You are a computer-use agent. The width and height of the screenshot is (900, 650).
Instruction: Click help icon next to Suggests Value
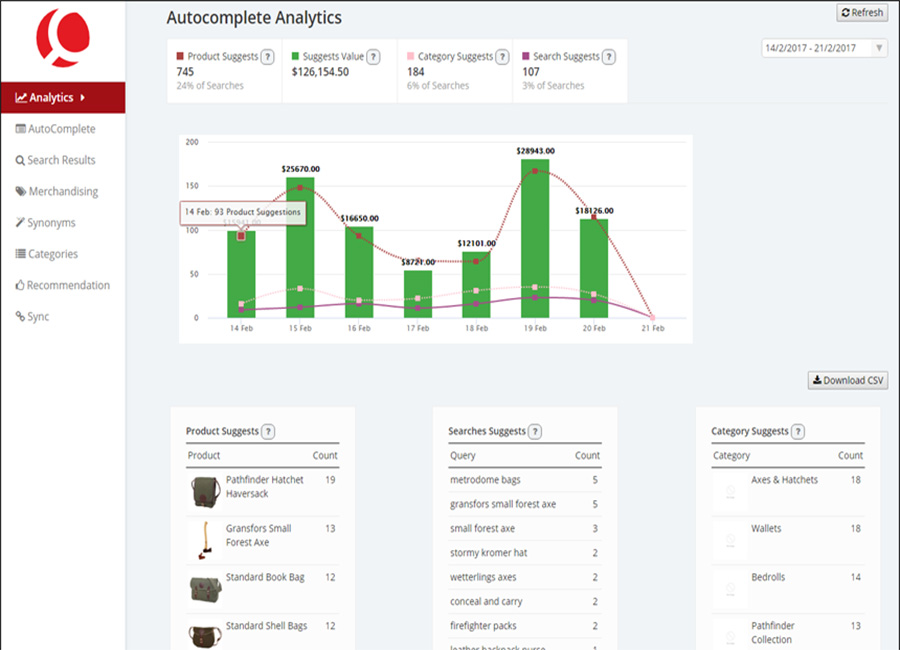[x=372, y=57]
